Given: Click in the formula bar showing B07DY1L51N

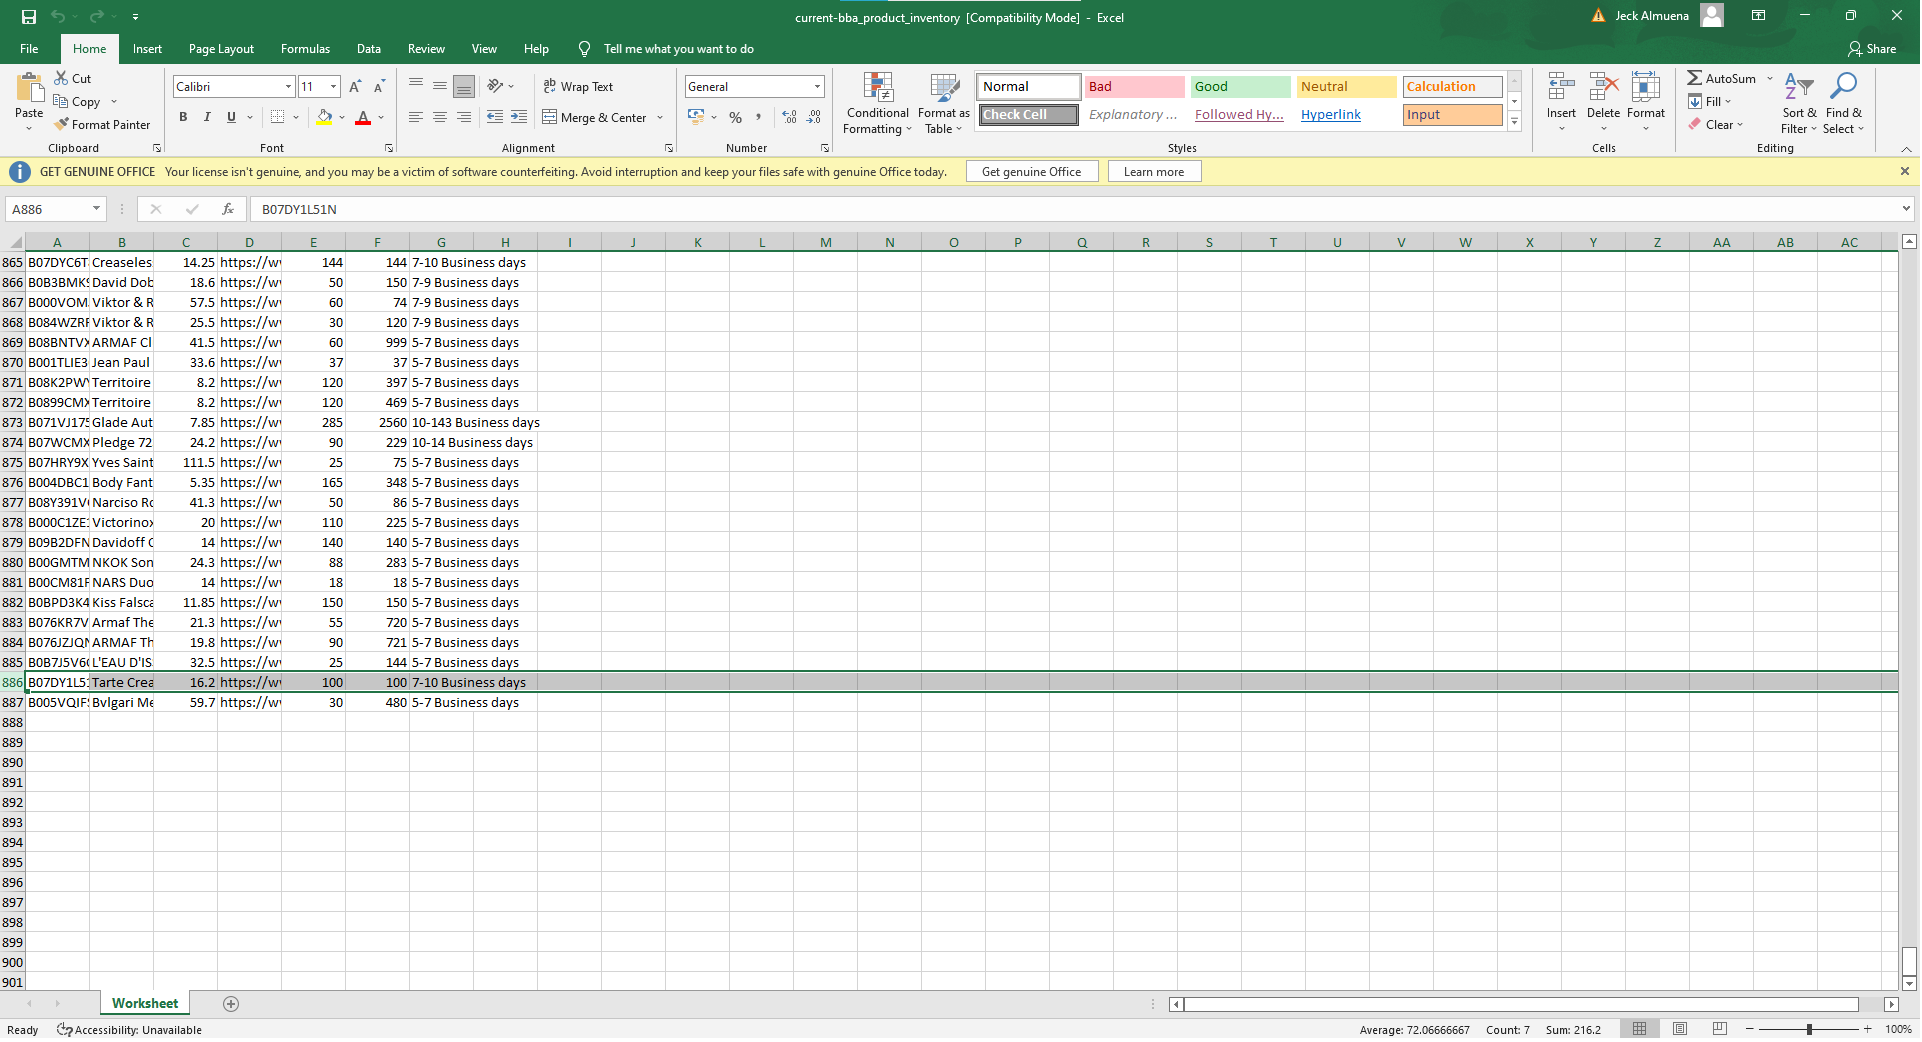Looking at the screenshot, I should pyautogui.click(x=1075, y=209).
